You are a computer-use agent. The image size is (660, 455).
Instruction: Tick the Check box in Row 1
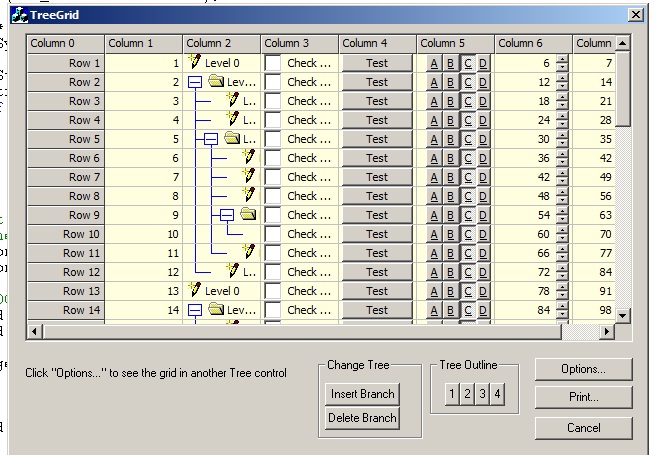273,63
